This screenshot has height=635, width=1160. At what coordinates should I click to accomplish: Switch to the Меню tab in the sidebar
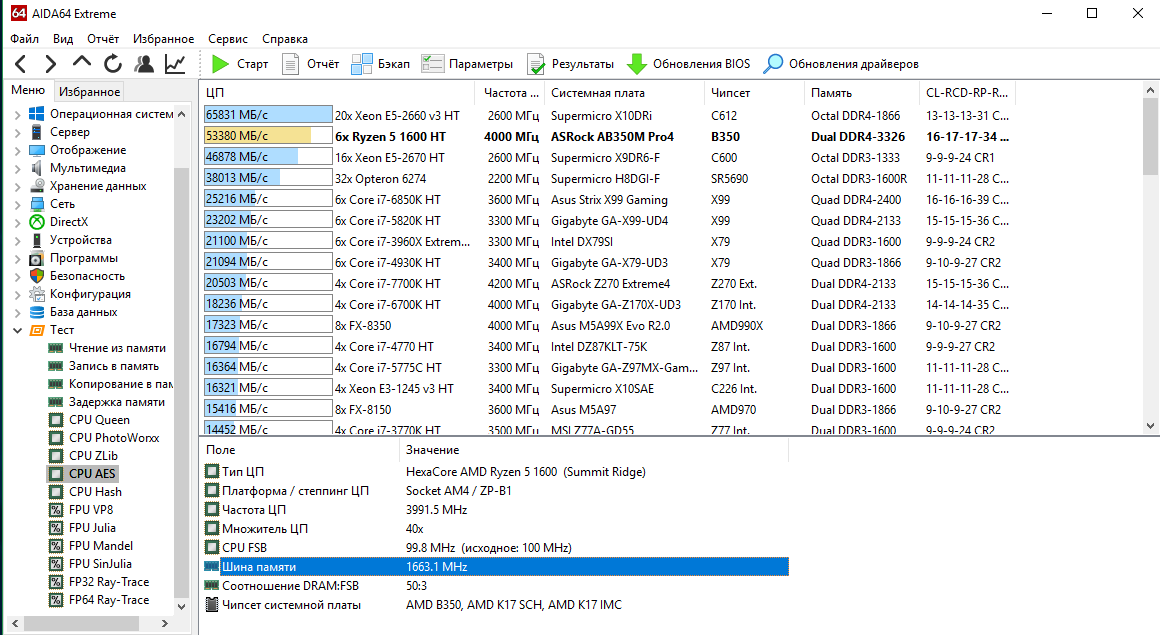(28, 90)
